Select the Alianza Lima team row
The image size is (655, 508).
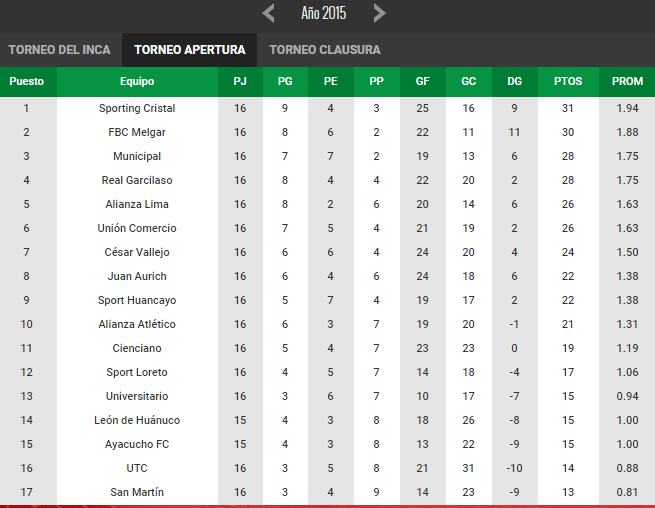pos(328,204)
